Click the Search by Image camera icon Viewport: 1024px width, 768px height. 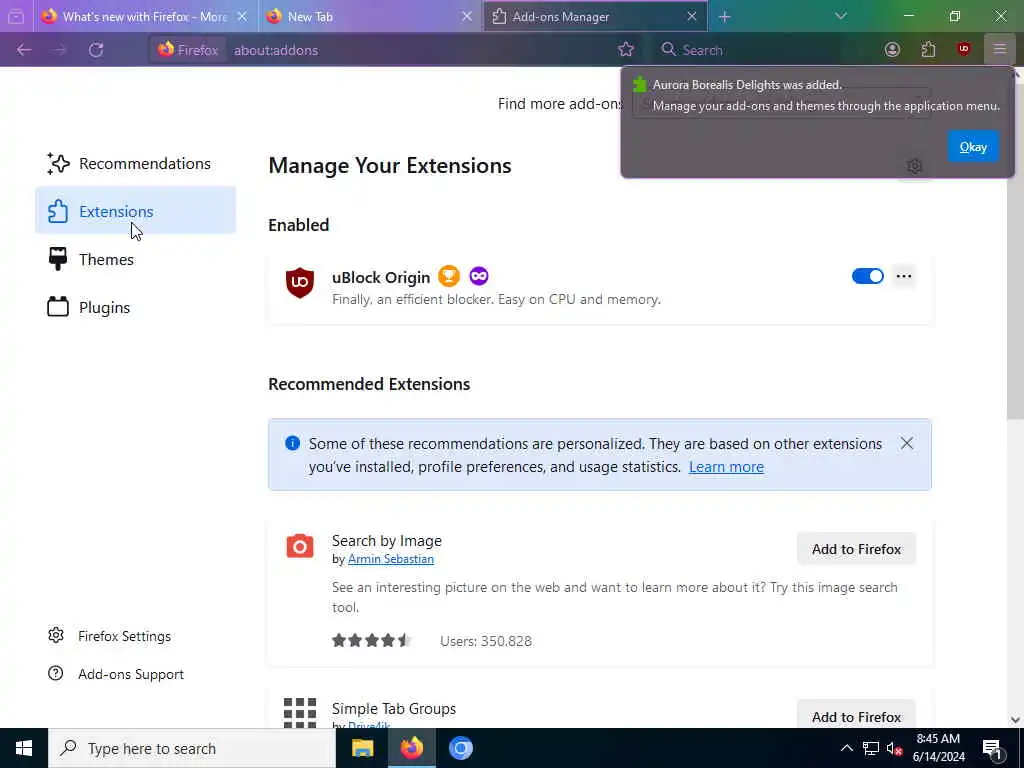click(x=300, y=546)
